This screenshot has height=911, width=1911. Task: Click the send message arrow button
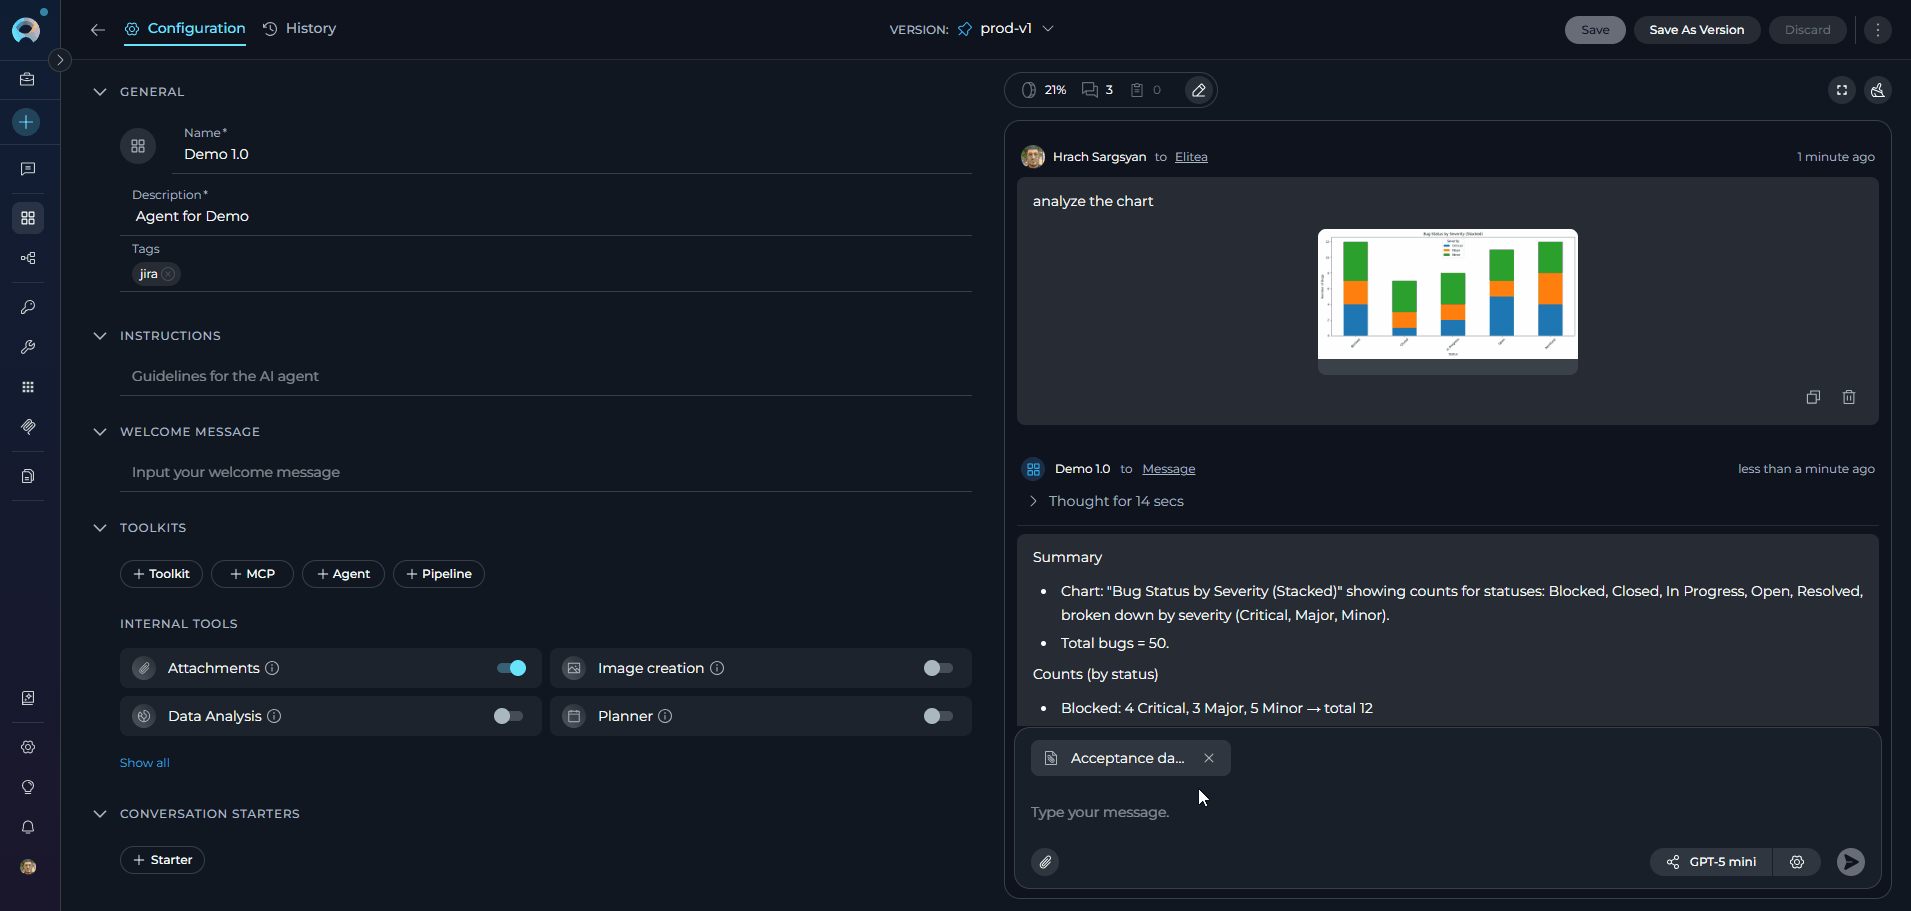[x=1851, y=862]
